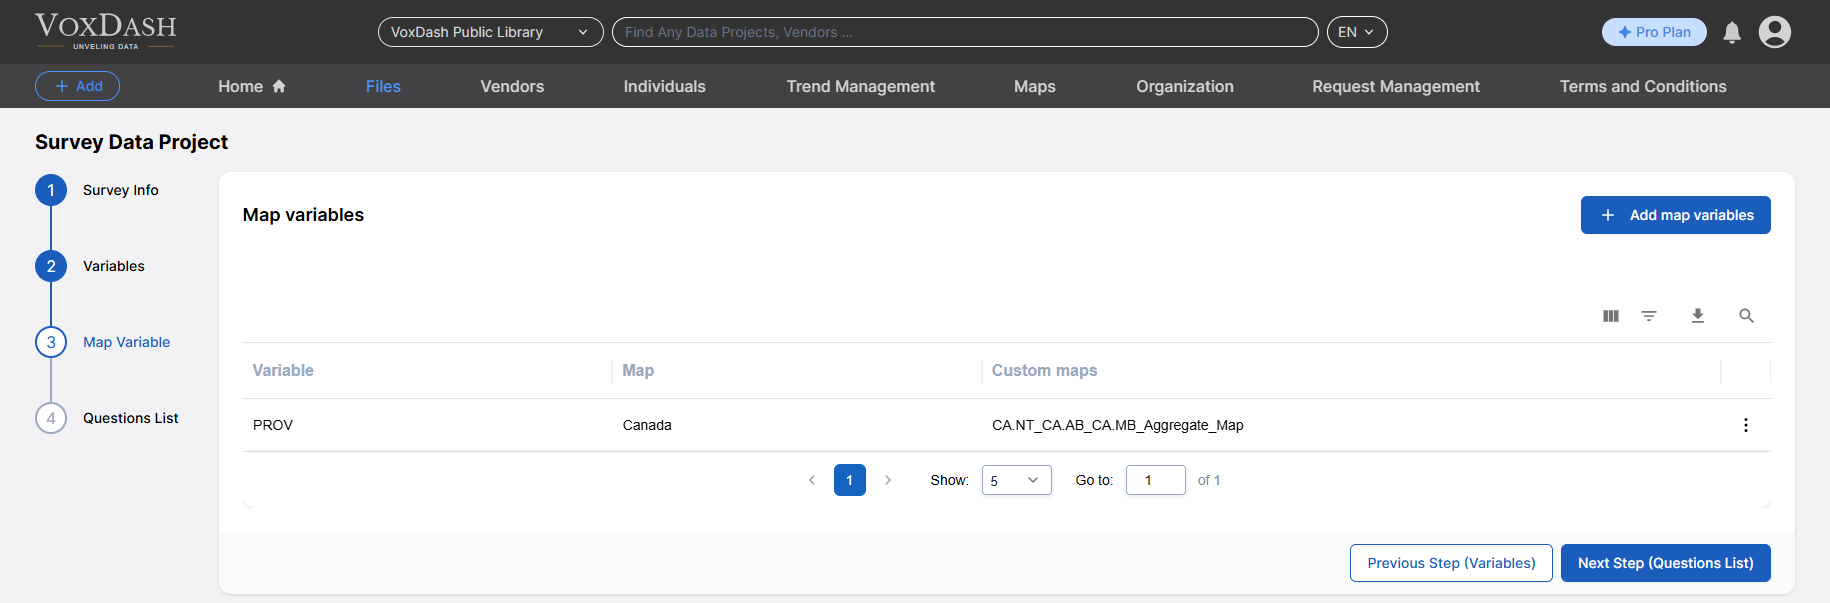The height and width of the screenshot is (603, 1830).
Task: Click the PROV cell
Action: [273, 425]
